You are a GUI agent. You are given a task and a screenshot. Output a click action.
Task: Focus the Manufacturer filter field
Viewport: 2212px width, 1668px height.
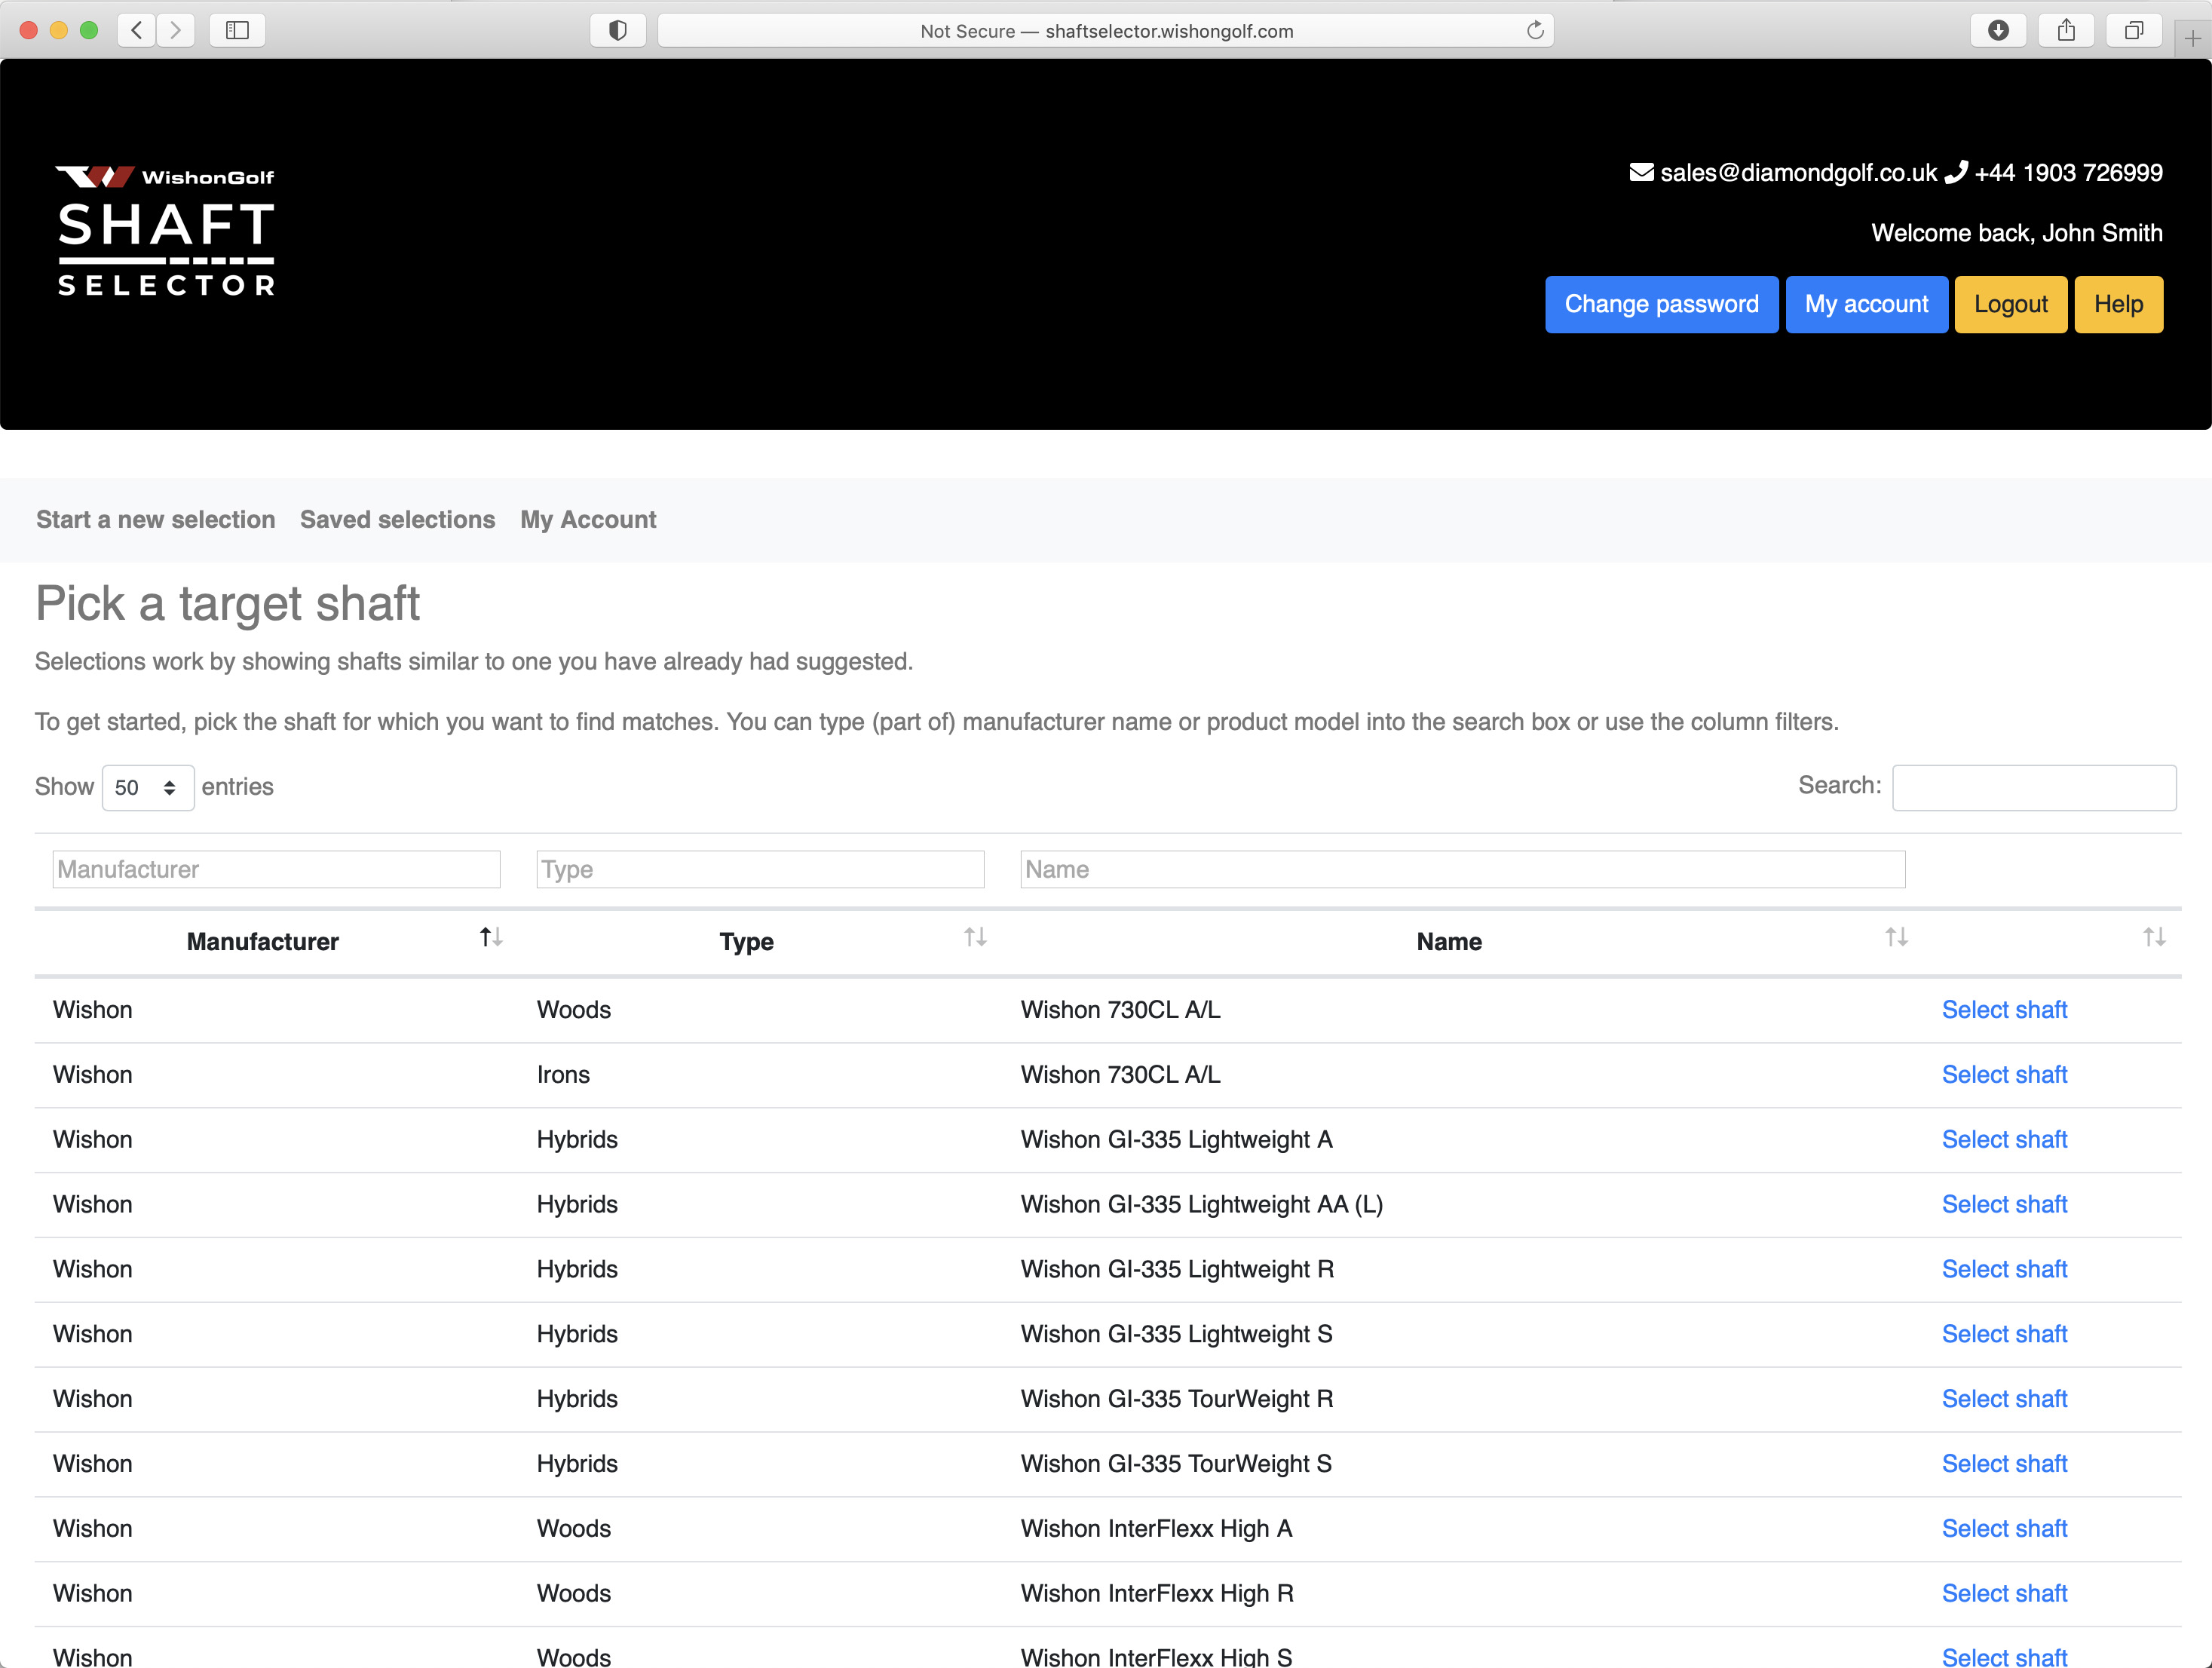tap(276, 869)
